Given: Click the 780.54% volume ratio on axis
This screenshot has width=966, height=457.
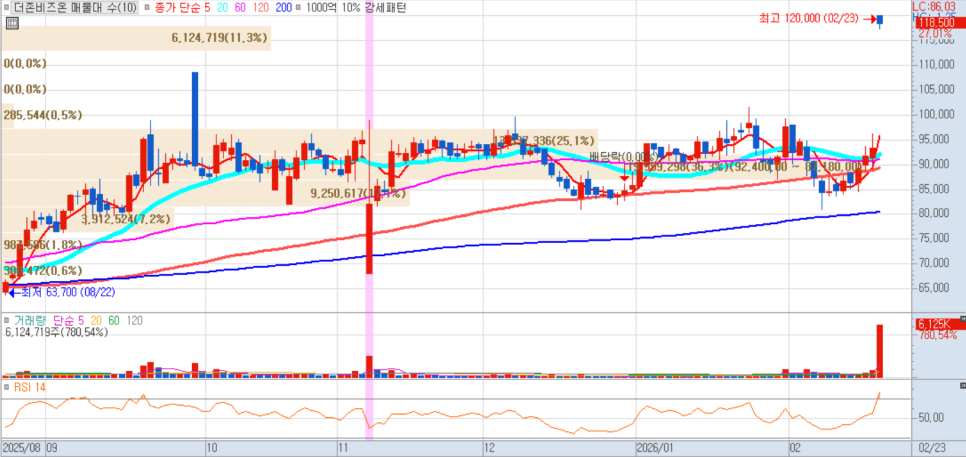Looking at the screenshot, I should pos(938,335).
